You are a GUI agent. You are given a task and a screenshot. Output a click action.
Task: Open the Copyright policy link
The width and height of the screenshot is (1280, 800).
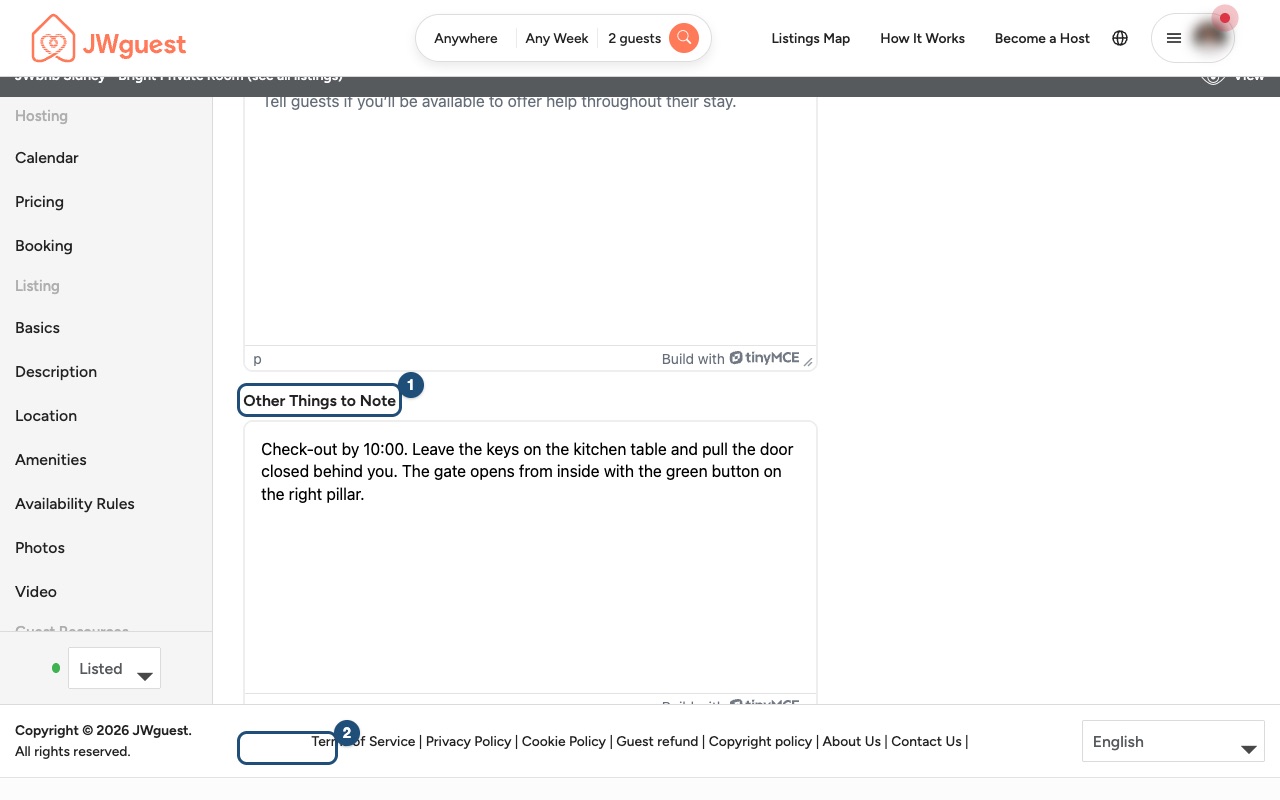(760, 741)
